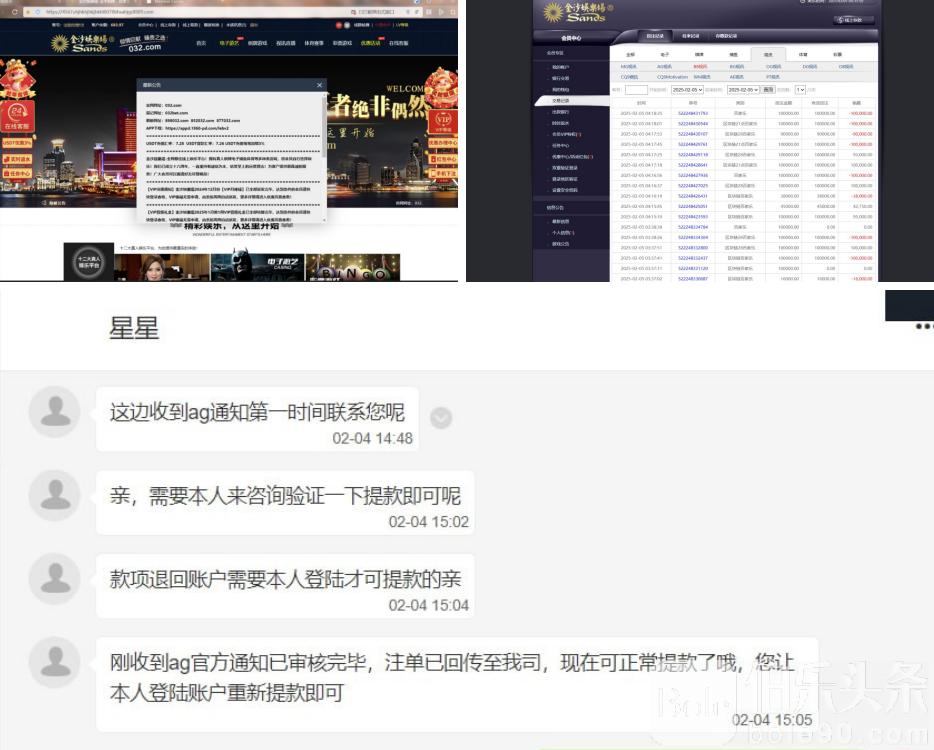Open the end date dropdown
The image size is (934, 750).
[x=742, y=89]
